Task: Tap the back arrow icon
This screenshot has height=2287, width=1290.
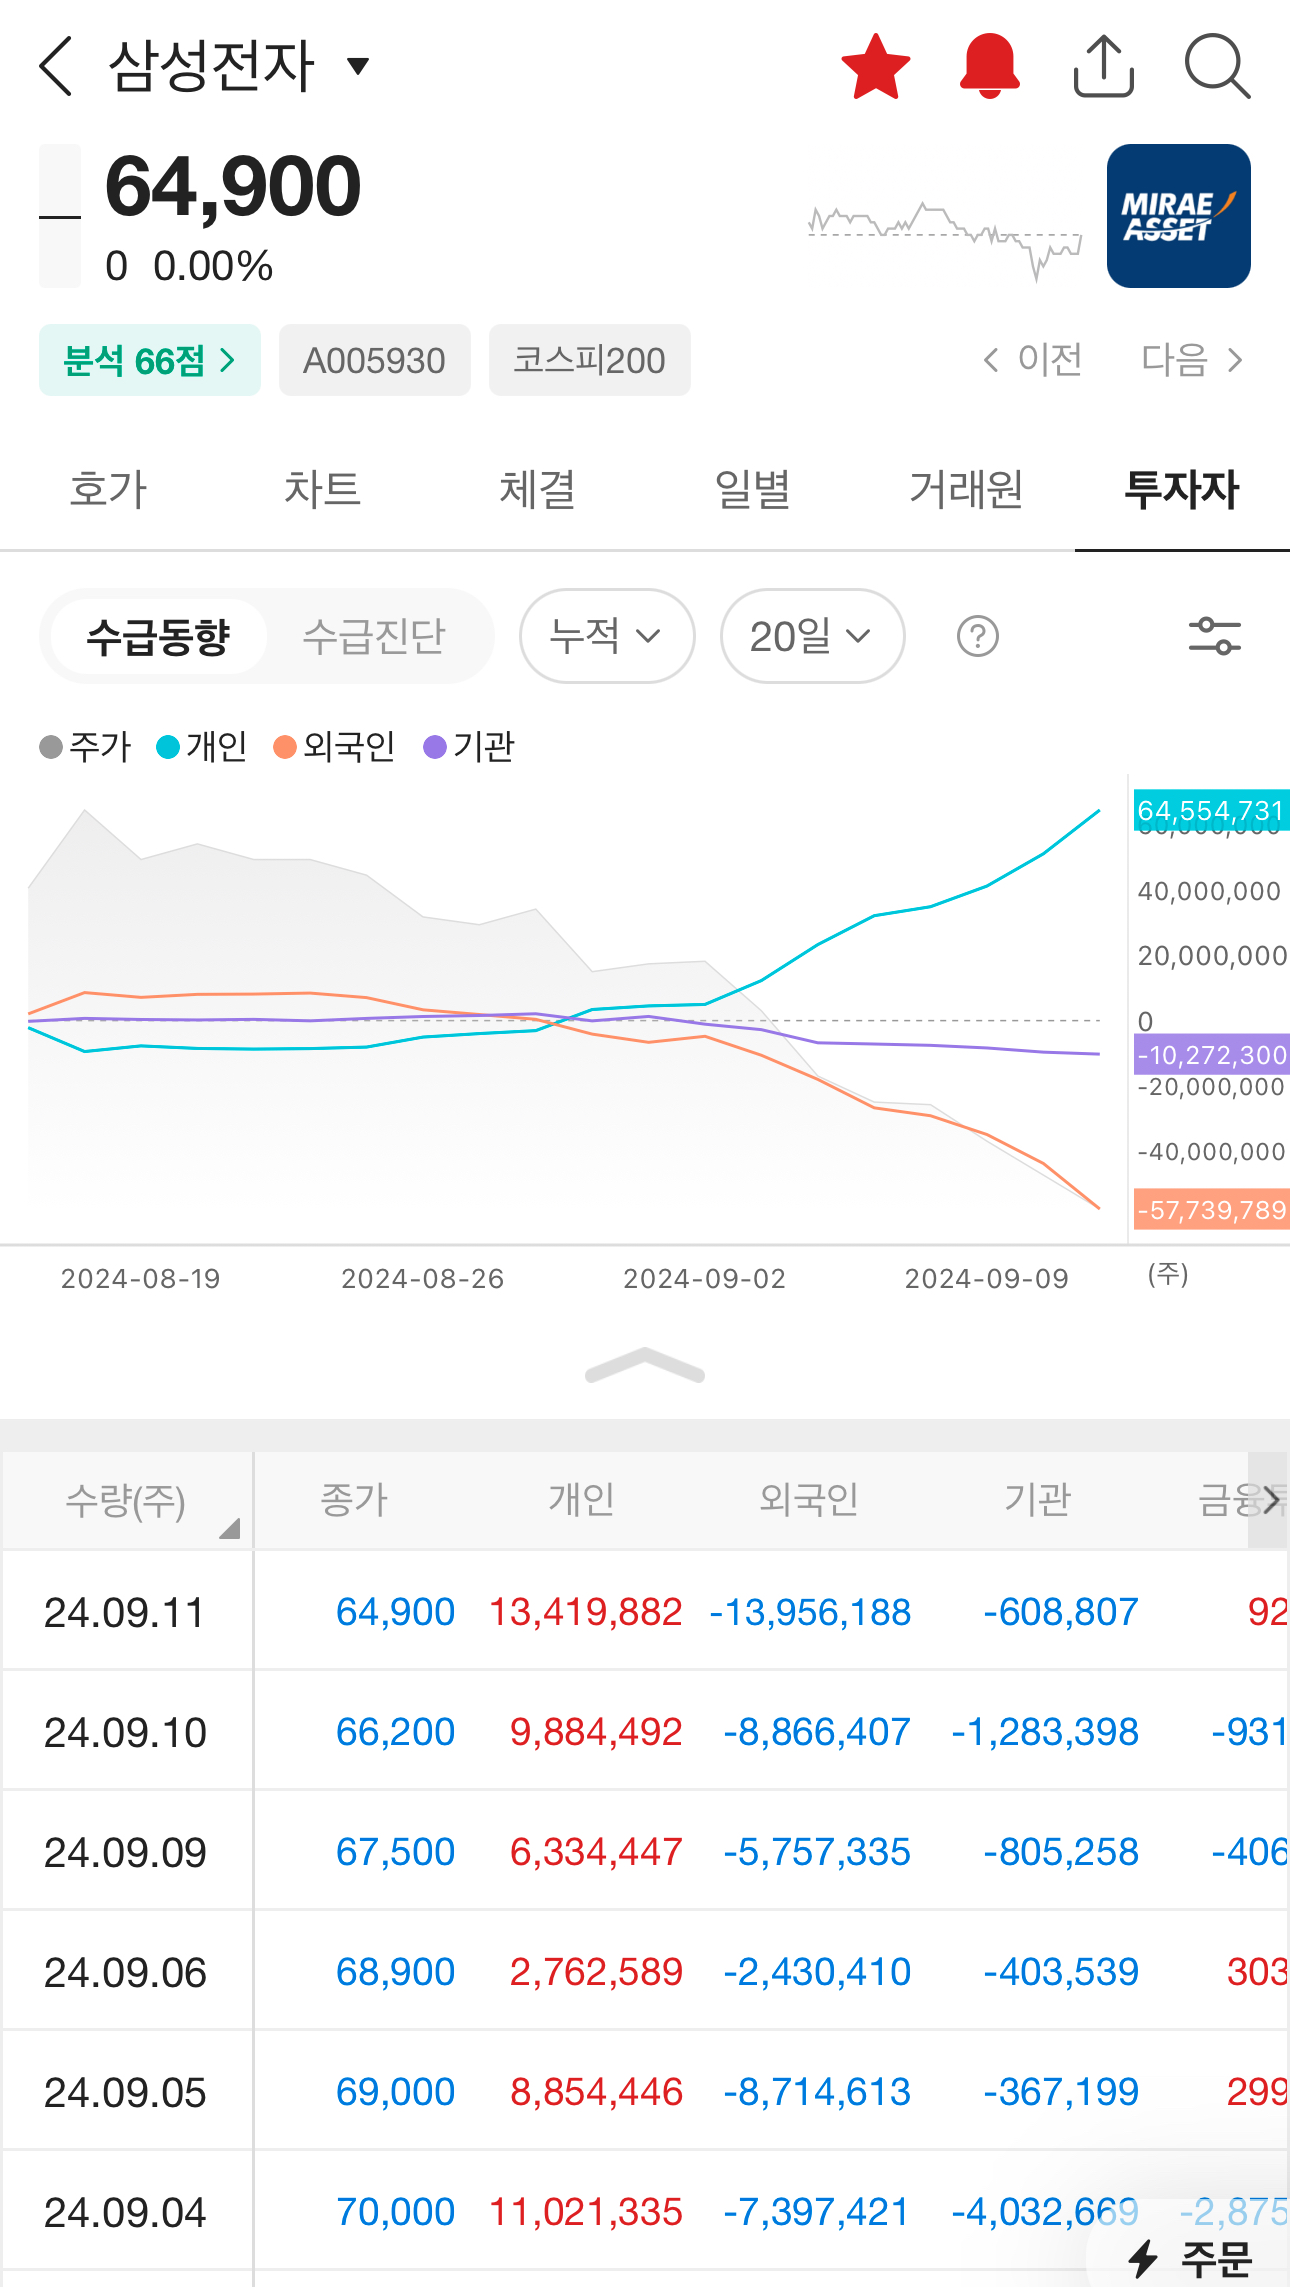Action: coord(55,66)
